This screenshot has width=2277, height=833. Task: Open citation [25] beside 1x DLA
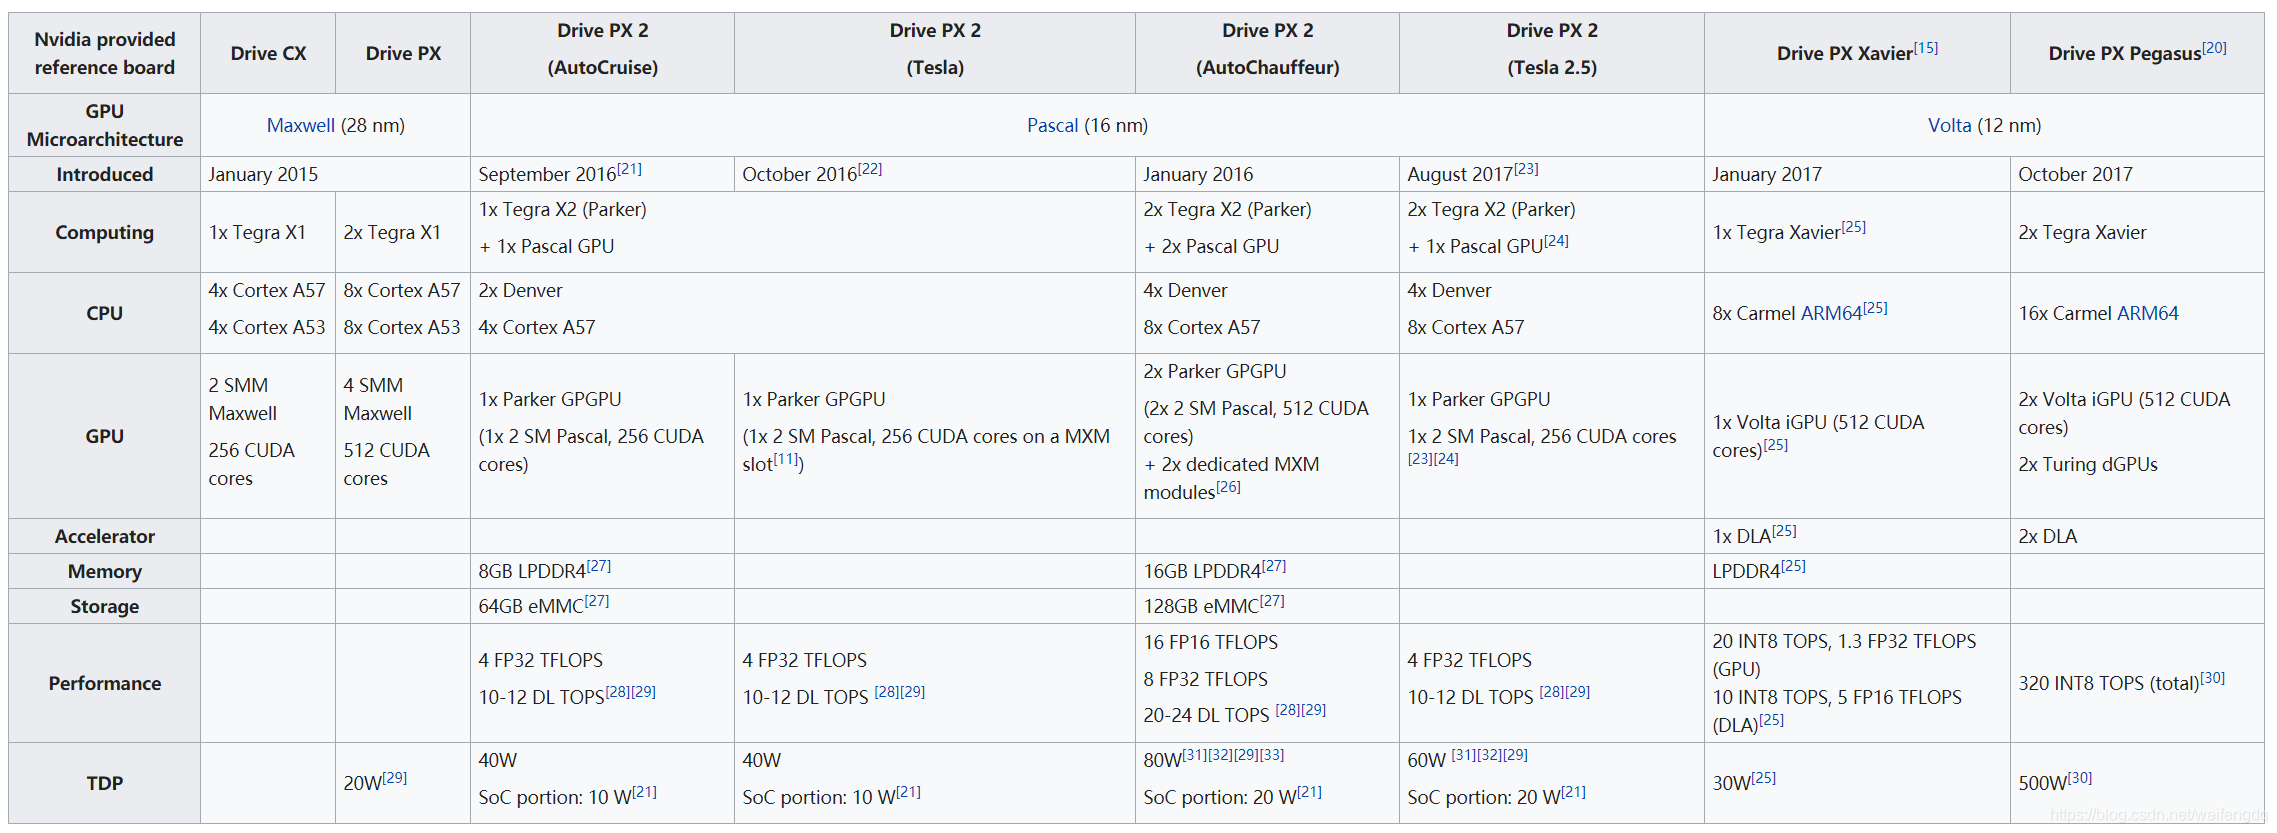click(x=1784, y=530)
